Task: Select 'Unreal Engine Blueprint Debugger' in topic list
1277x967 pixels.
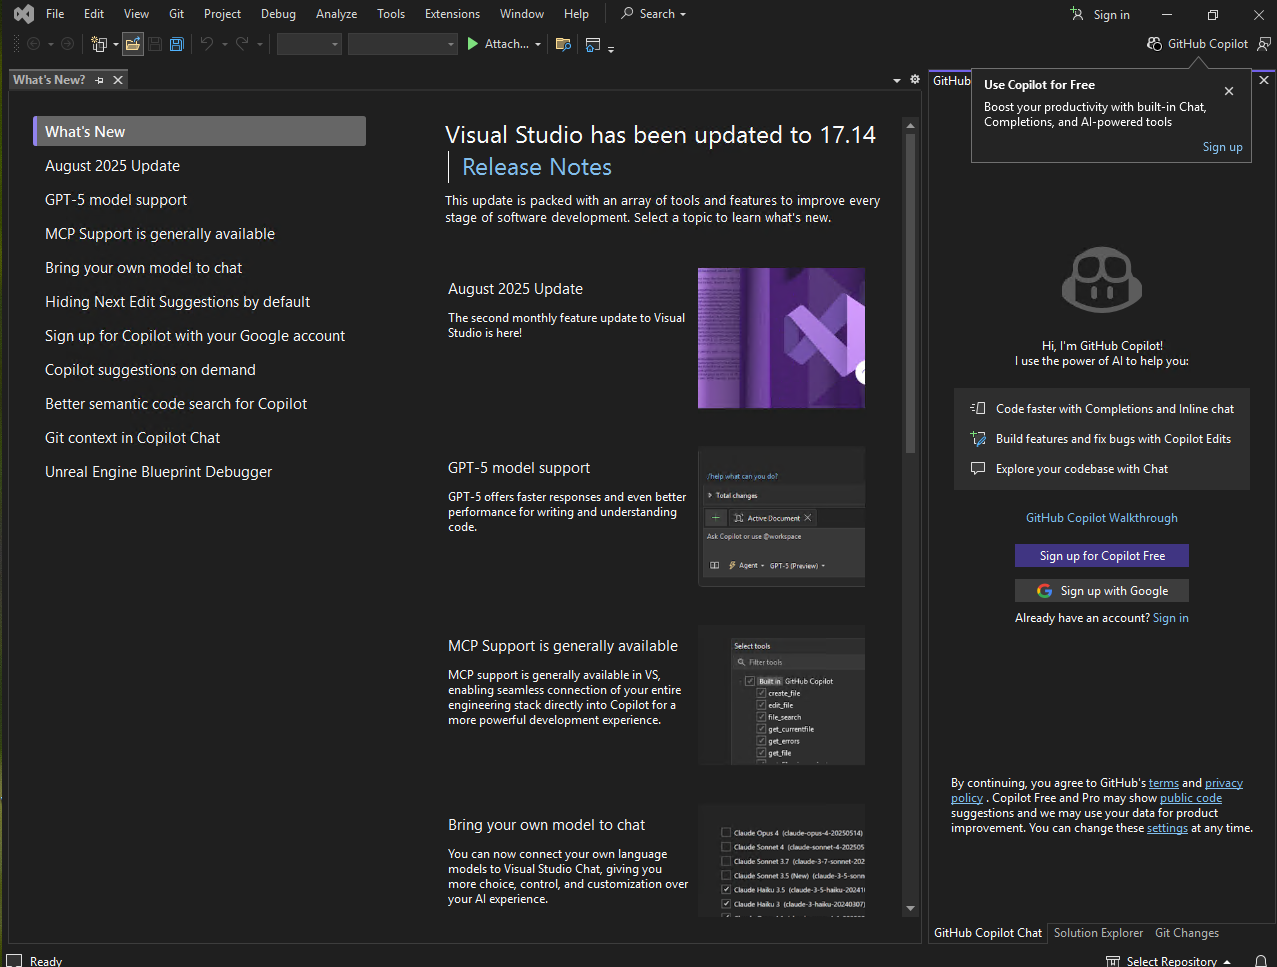Action: [158, 472]
